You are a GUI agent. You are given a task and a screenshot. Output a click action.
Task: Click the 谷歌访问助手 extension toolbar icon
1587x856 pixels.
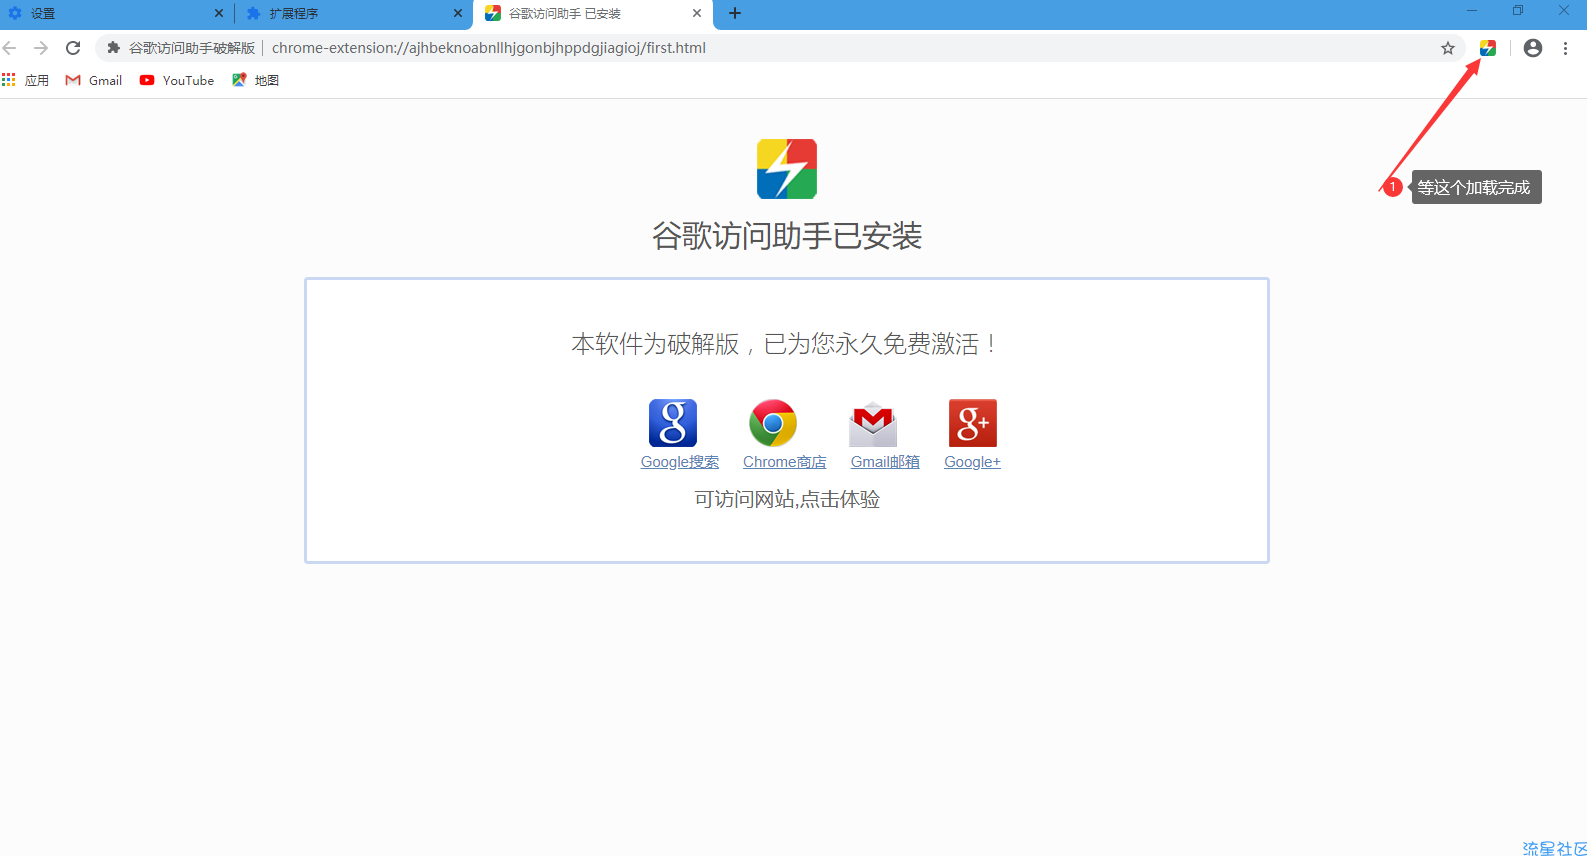(1488, 48)
